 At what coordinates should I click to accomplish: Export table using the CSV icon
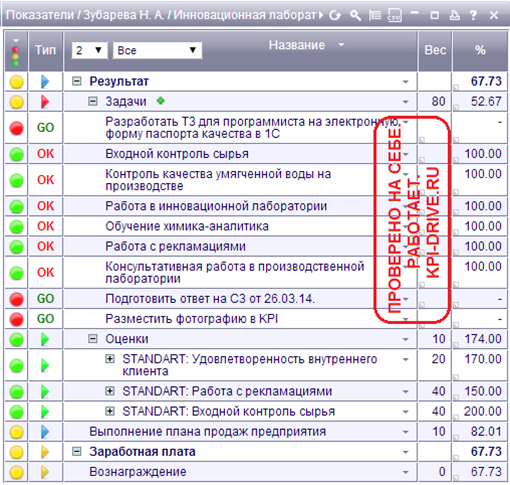pos(394,15)
